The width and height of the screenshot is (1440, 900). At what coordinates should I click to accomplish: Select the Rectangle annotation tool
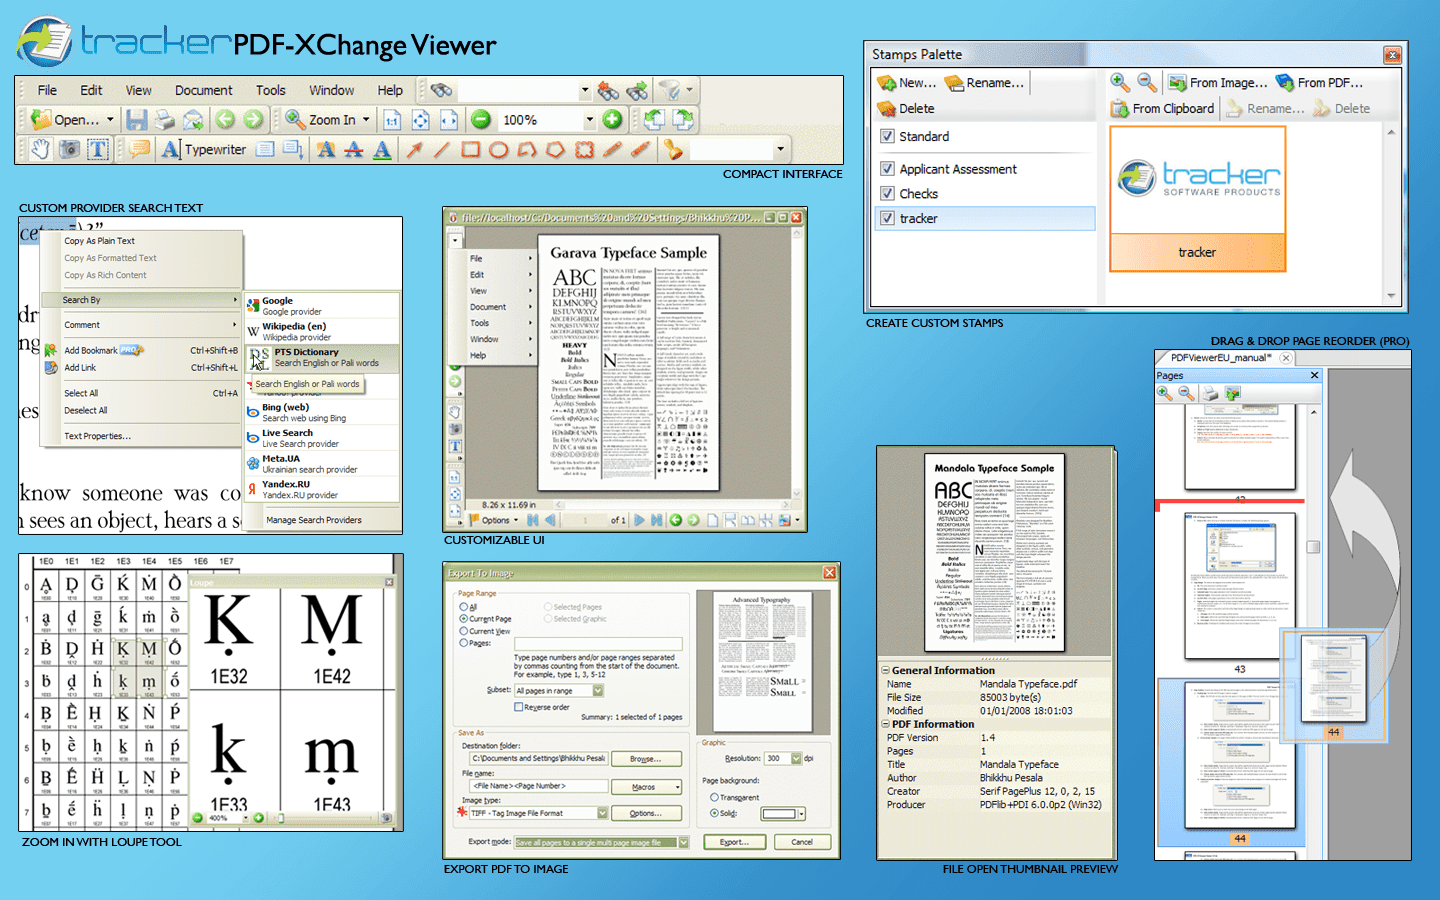pyautogui.click(x=468, y=150)
